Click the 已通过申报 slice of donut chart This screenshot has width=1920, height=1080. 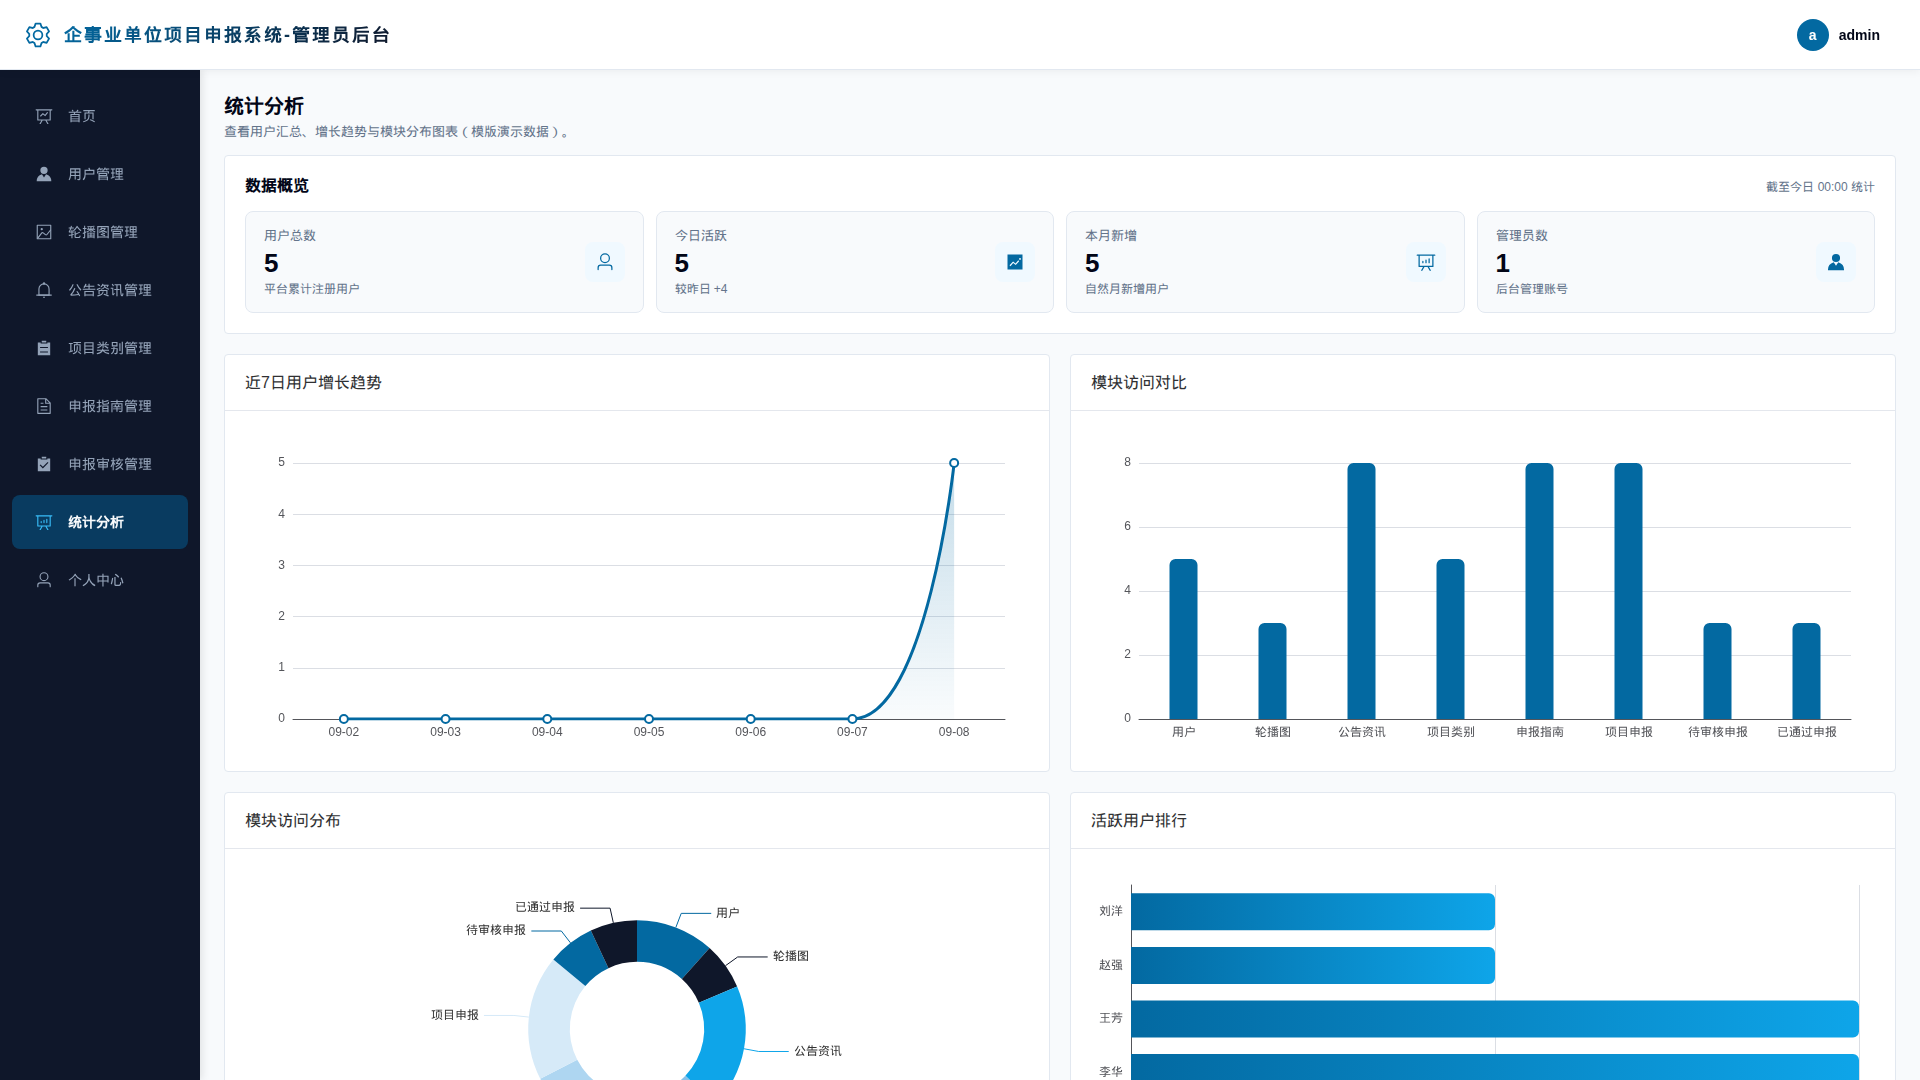click(x=616, y=942)
